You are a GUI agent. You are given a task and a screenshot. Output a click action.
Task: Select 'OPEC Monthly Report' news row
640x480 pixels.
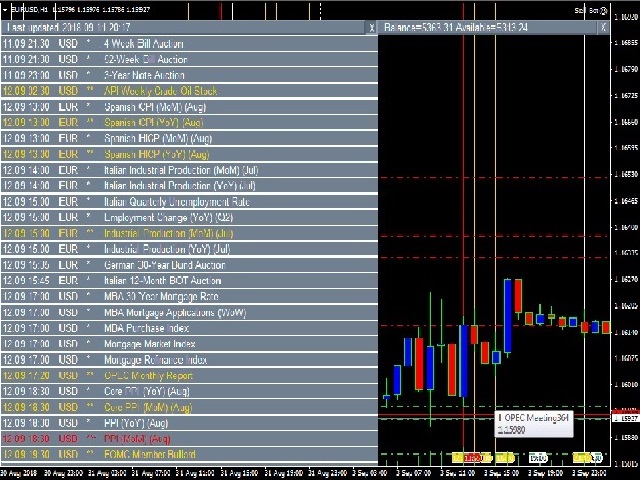[x=189, y=376]
